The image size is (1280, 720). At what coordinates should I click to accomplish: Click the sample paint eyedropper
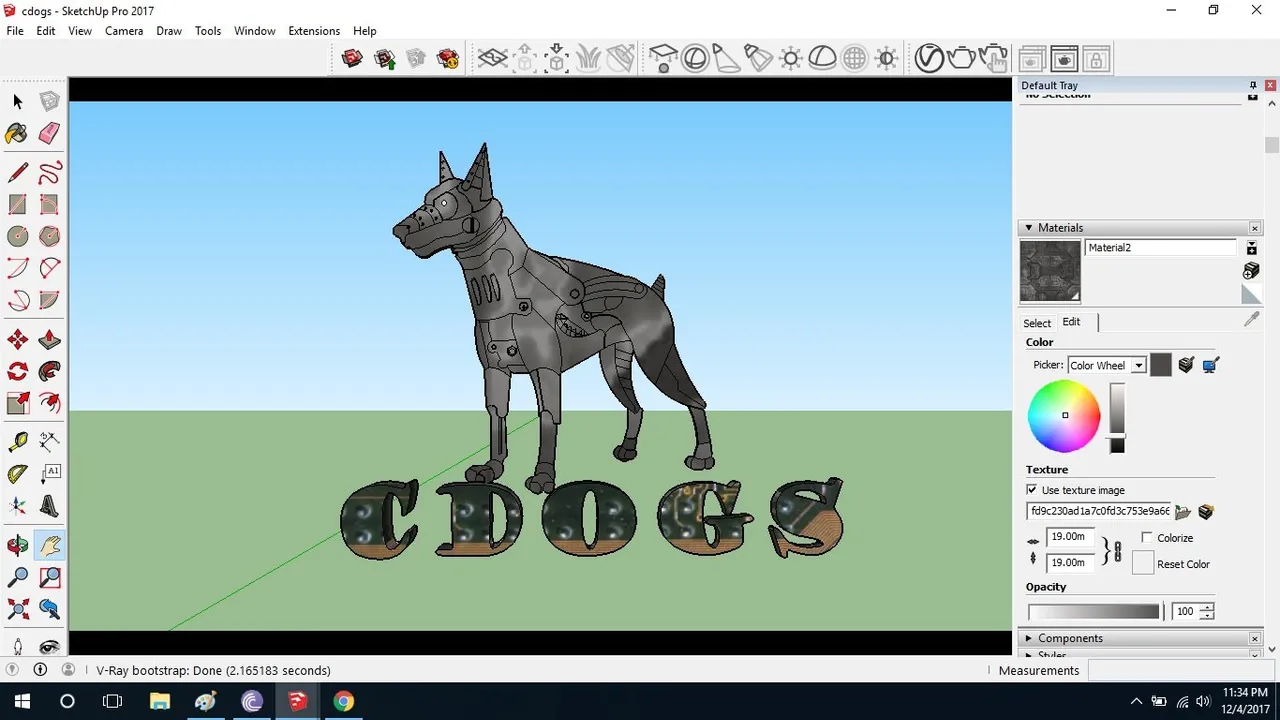pos(1251,319)
